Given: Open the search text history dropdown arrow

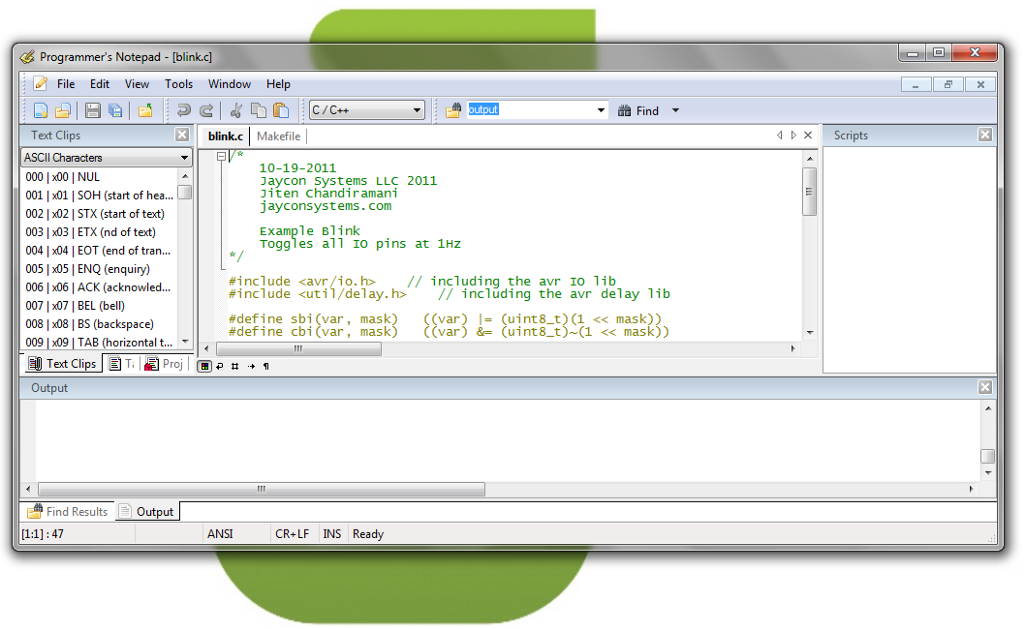Looking at the screenshot, I should [x=601, y=110].
